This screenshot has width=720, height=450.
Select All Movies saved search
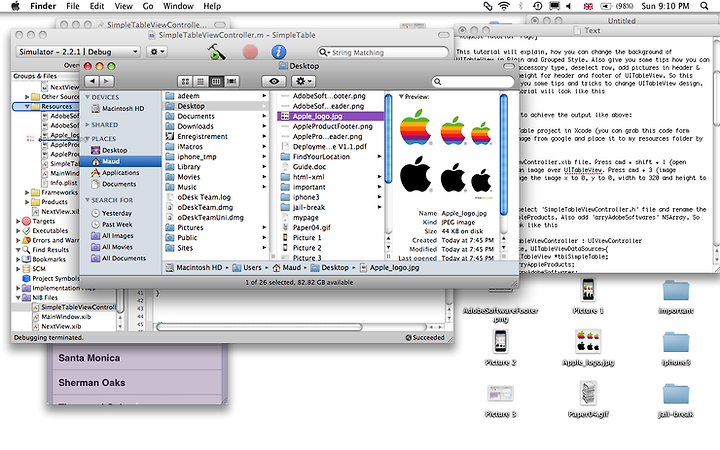(x=112, y=247)
